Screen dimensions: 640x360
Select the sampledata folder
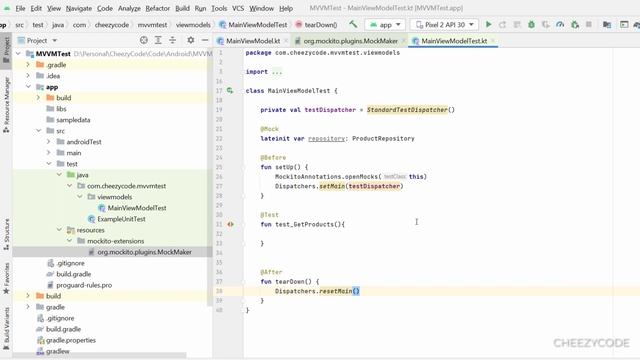click(73, 120)
